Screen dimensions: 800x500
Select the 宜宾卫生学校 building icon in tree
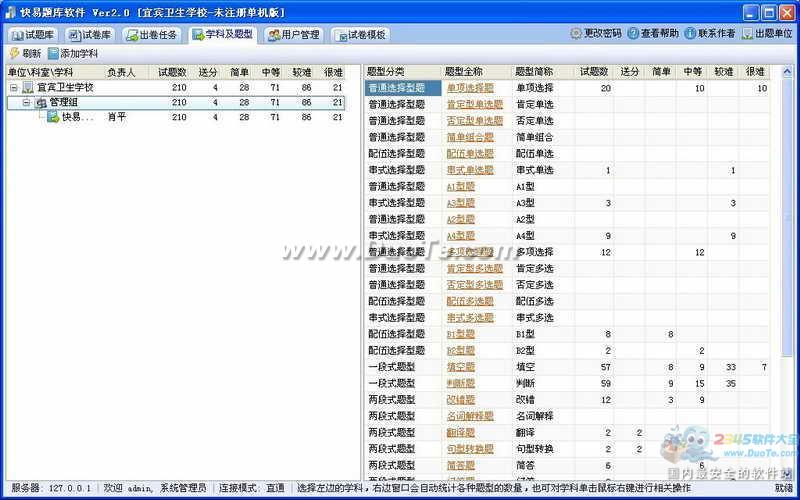[27, 88]
